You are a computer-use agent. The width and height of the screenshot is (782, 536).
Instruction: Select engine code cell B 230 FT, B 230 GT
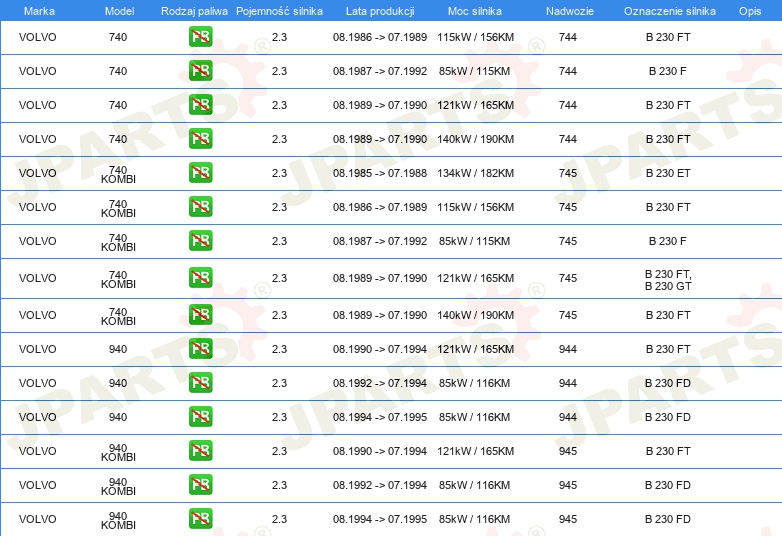click(x=668, y=280)
